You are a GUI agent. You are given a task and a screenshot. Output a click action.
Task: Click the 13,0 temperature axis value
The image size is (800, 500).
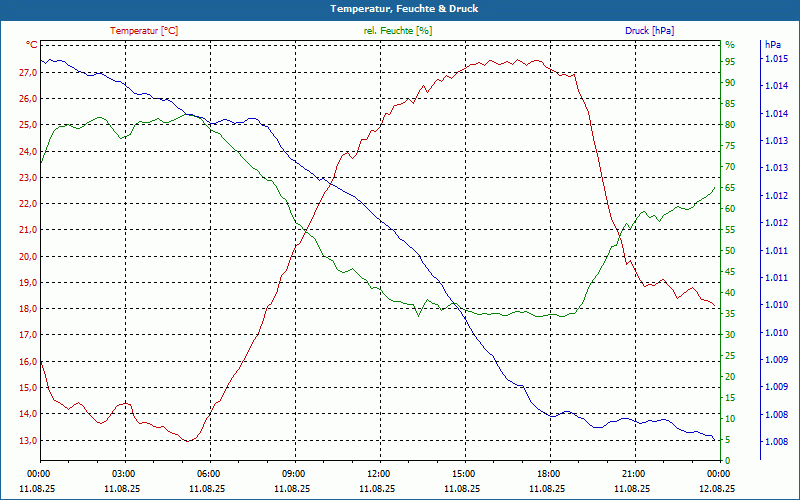(28, 440)
